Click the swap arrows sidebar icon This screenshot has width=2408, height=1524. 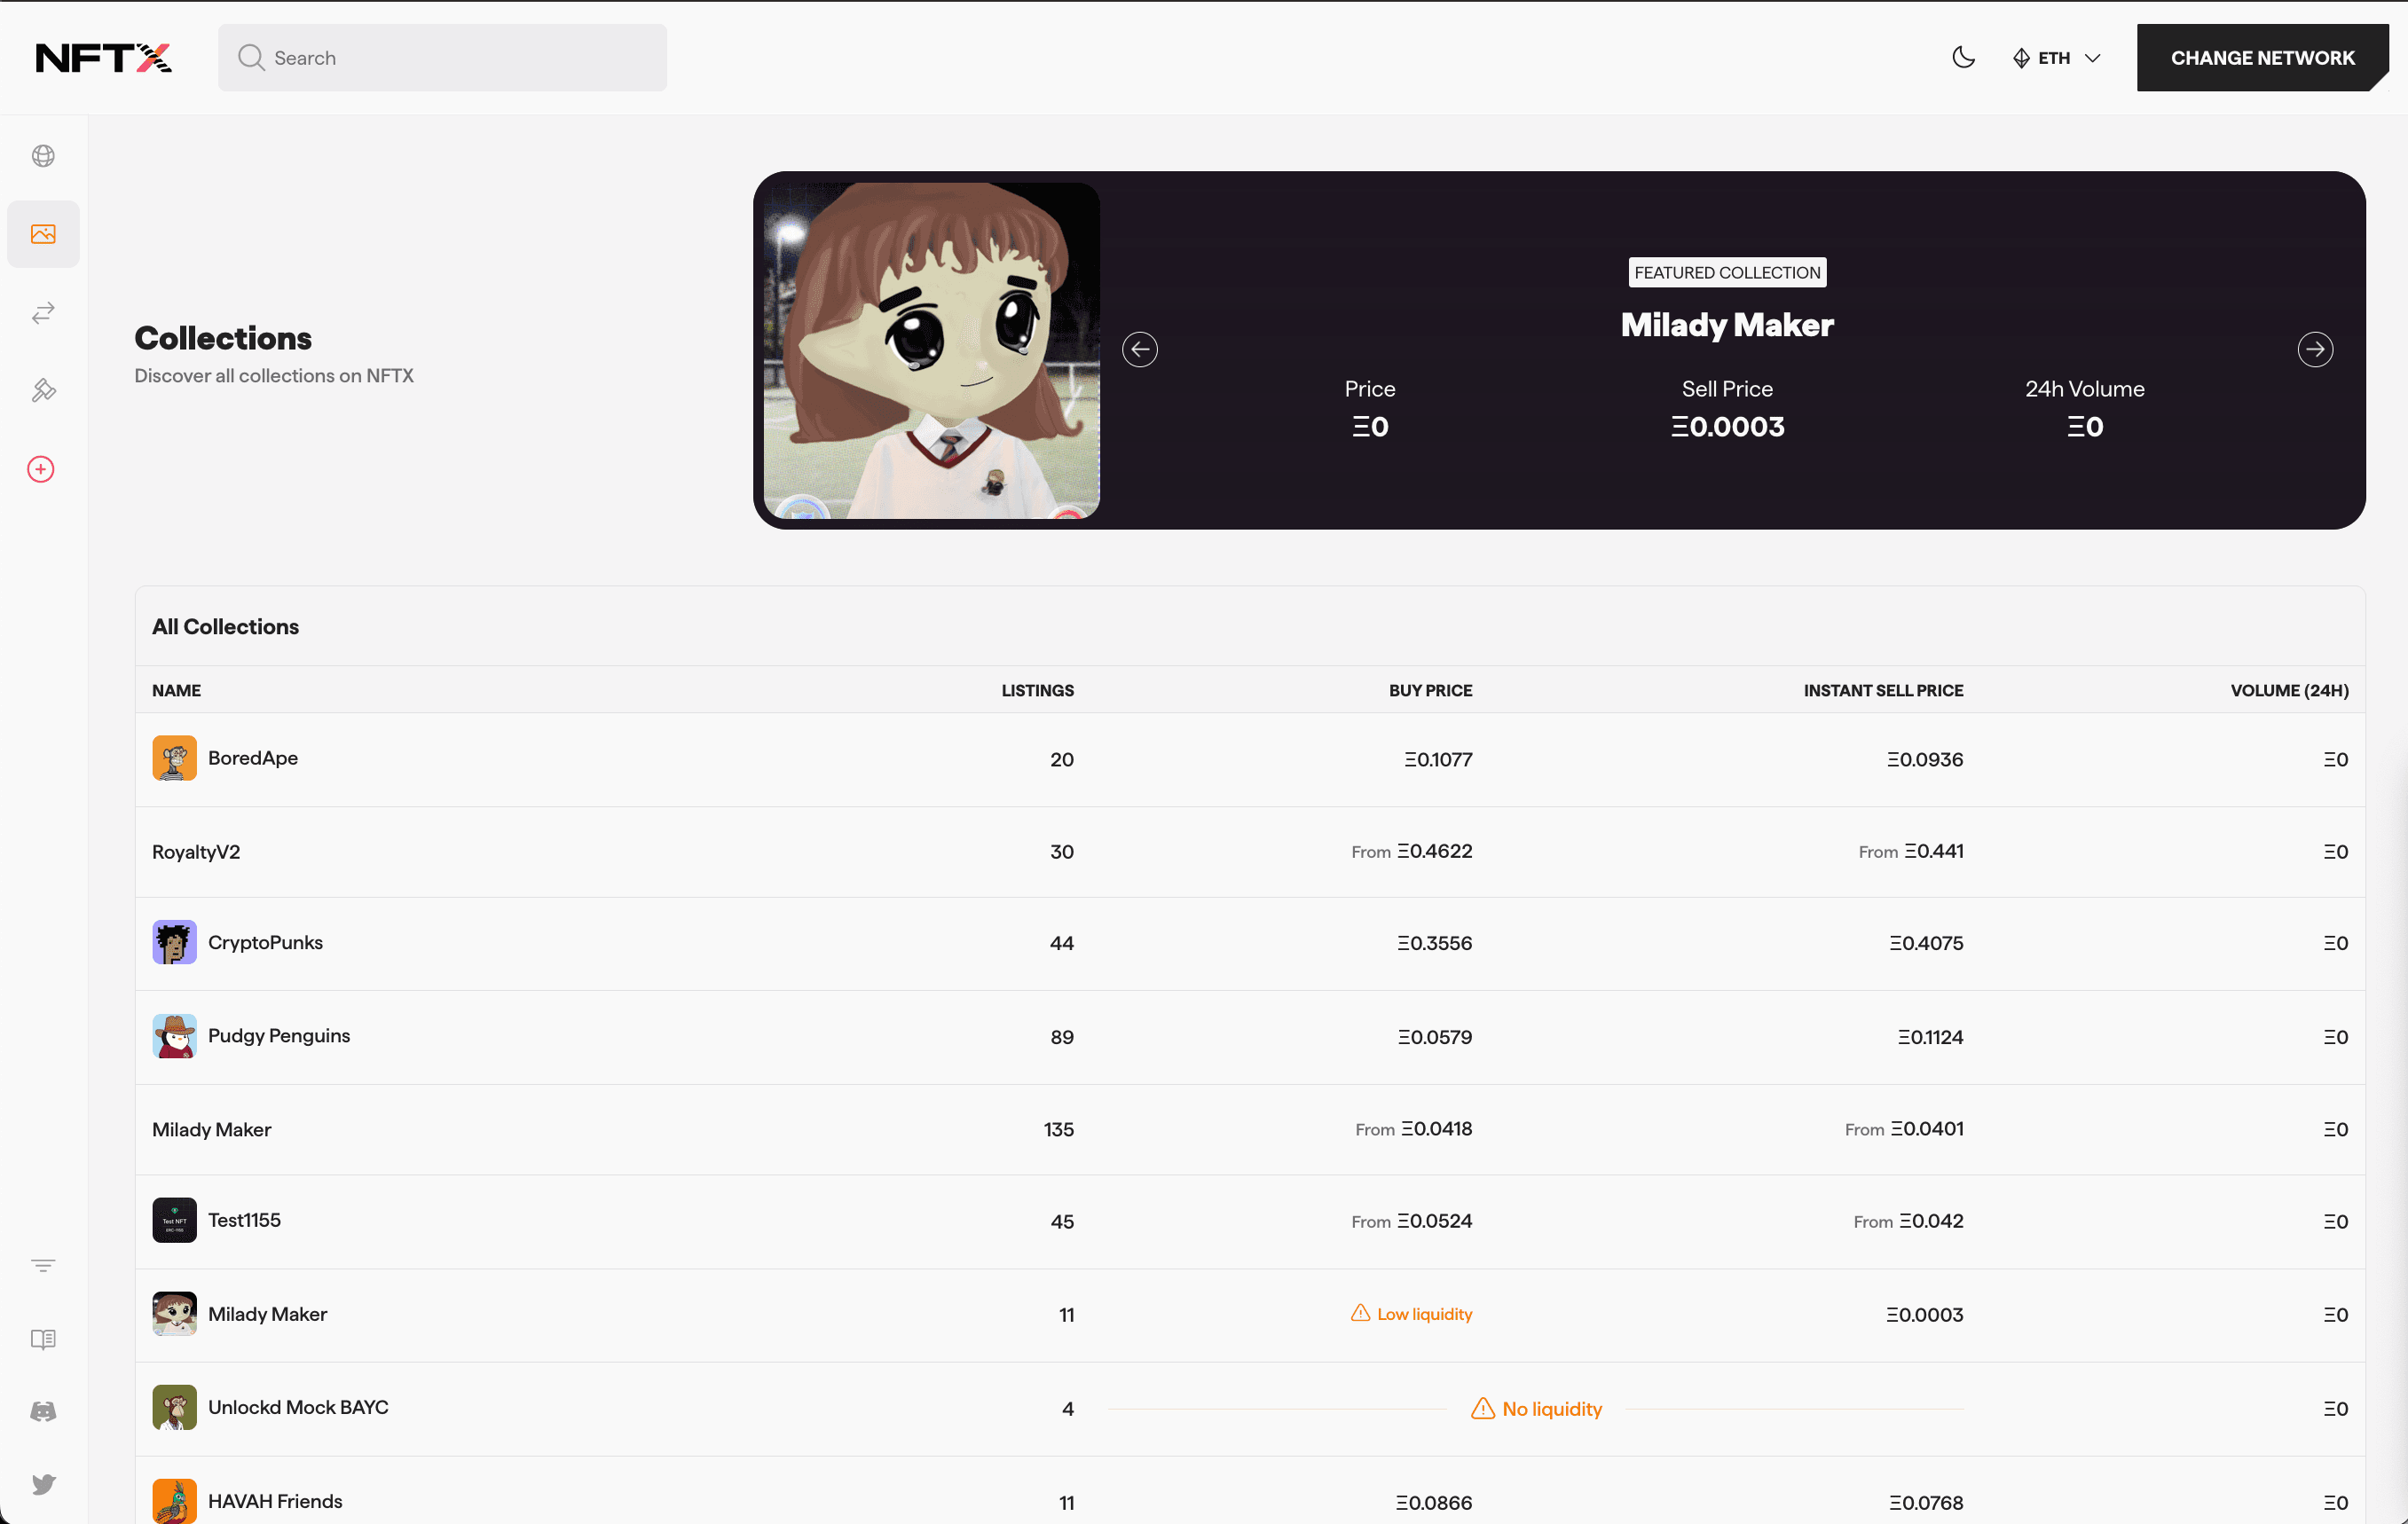pyautogui.click(x=43, y=313)
